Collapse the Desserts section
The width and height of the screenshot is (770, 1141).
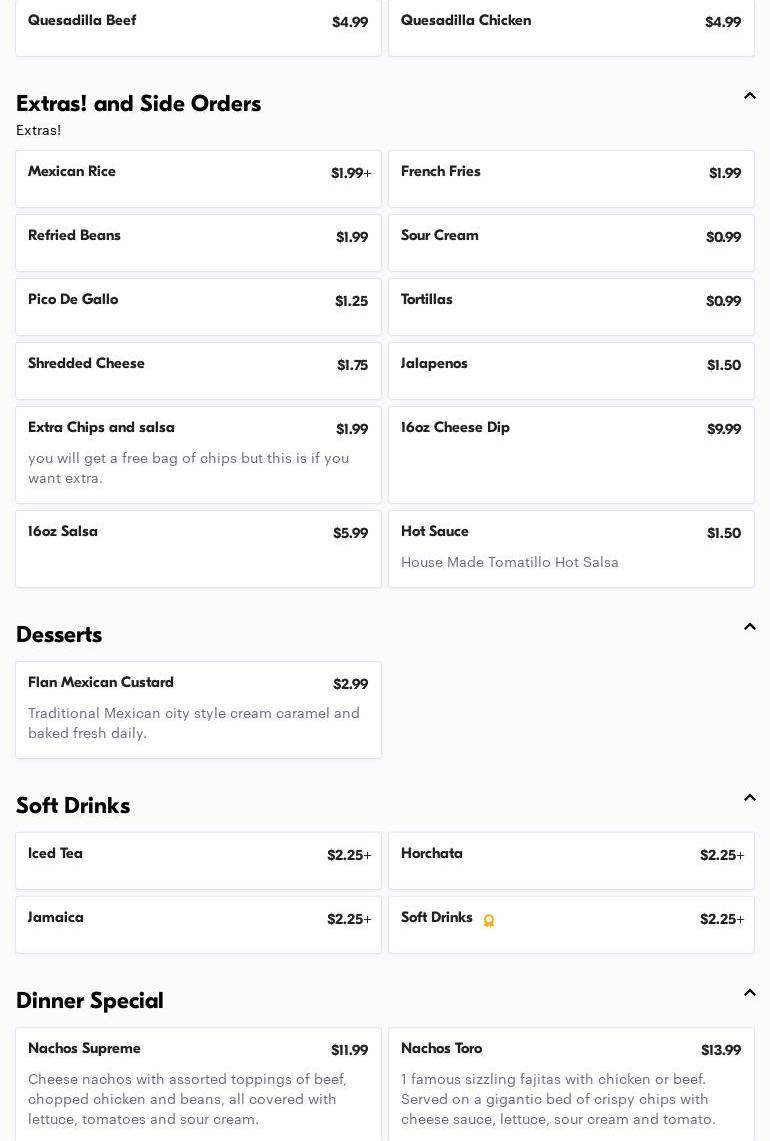750,628
